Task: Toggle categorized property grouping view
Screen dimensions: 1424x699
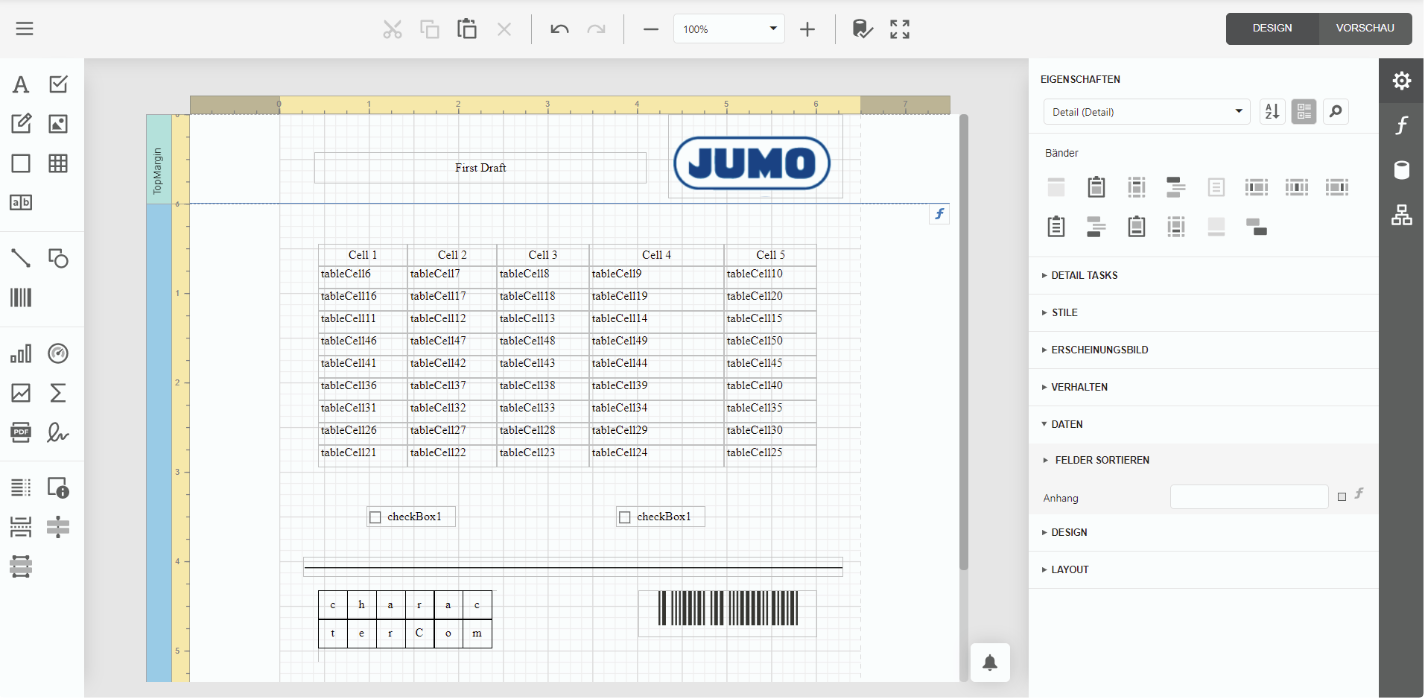Action: pyautogui.click(x=1303, y=112)
